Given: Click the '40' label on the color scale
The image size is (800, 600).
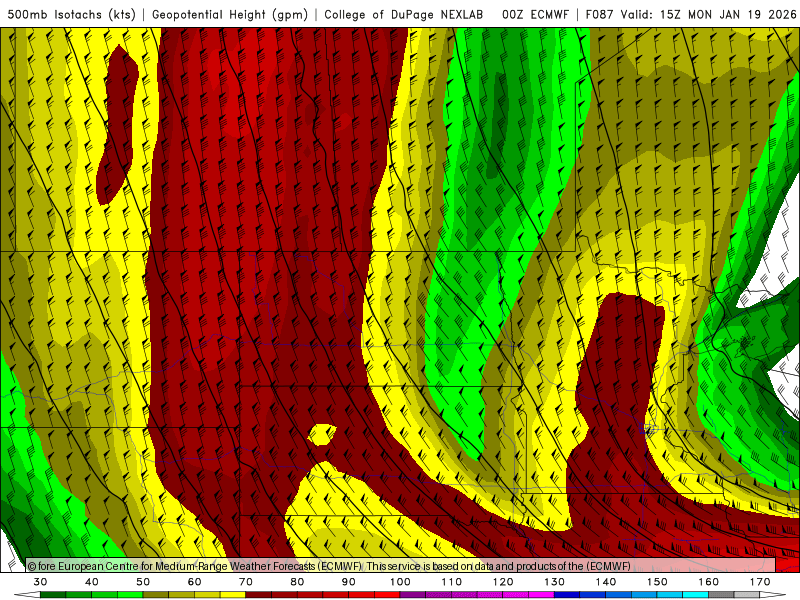Looking at the screenshot, I should 92,582.
